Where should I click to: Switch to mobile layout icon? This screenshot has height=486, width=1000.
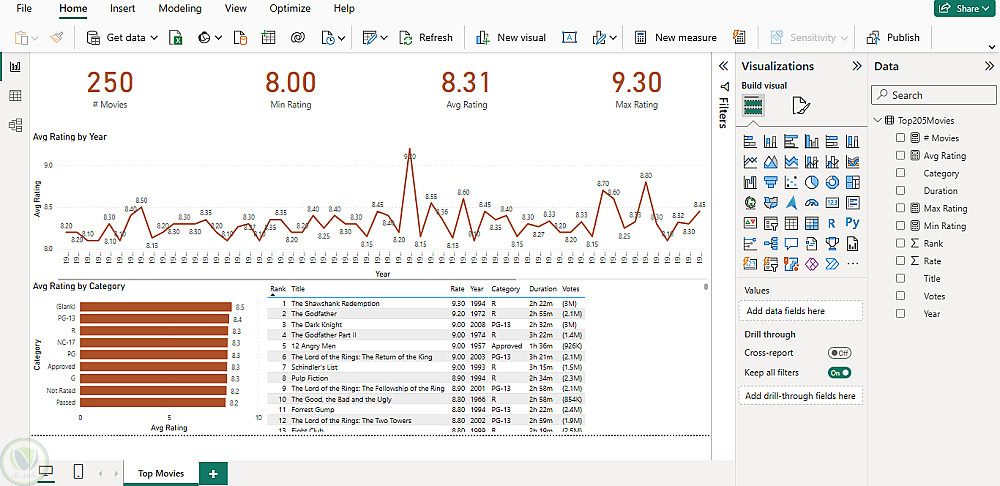[x=78, y=473]
